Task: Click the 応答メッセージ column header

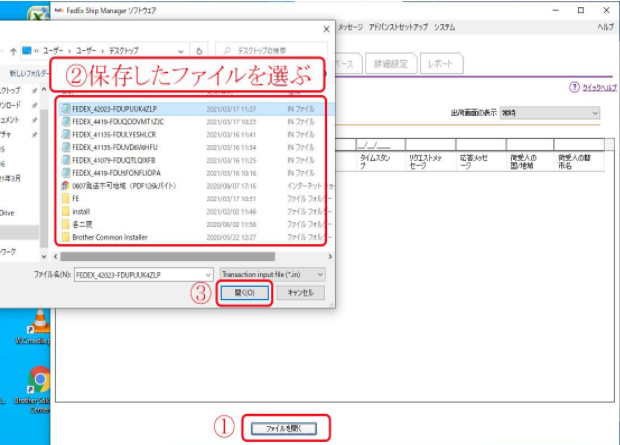Action: (481, 161)
